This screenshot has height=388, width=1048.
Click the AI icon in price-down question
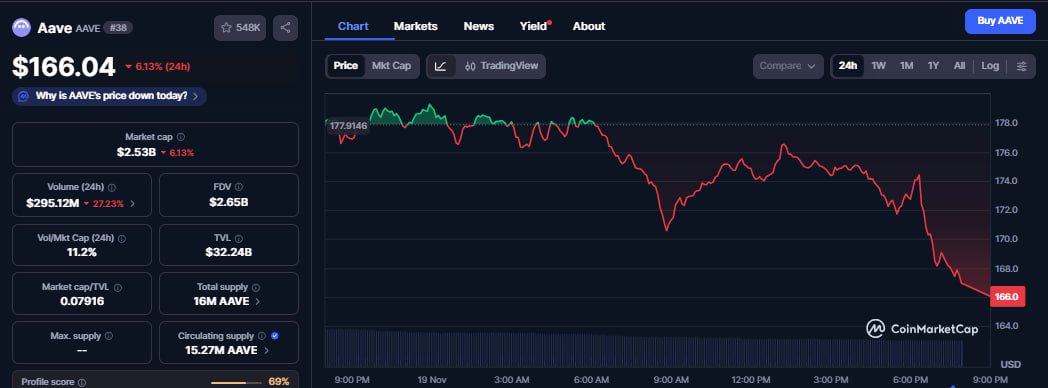(x=24, y=96)
